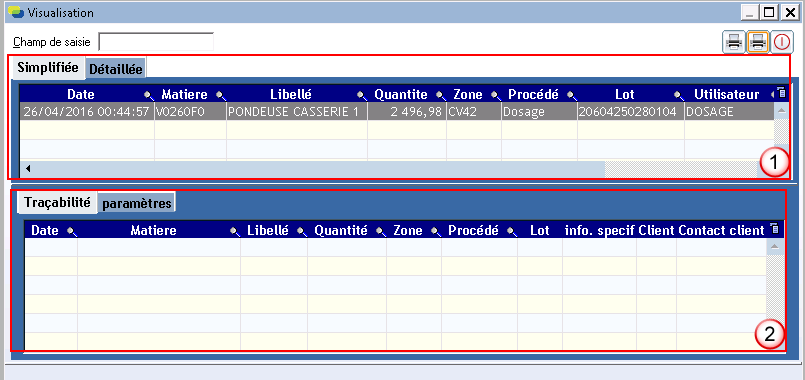Select the lot cell 20604250280104
This screenshot has width=805, height=380.
coord(630,112)
